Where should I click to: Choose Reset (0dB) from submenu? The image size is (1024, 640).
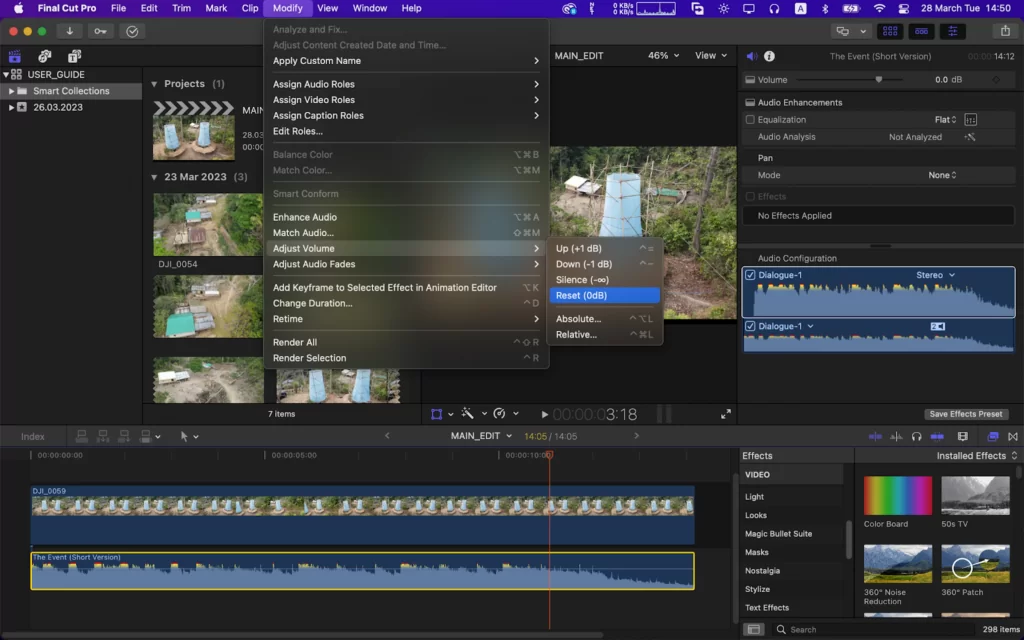(x=604, y=295)
